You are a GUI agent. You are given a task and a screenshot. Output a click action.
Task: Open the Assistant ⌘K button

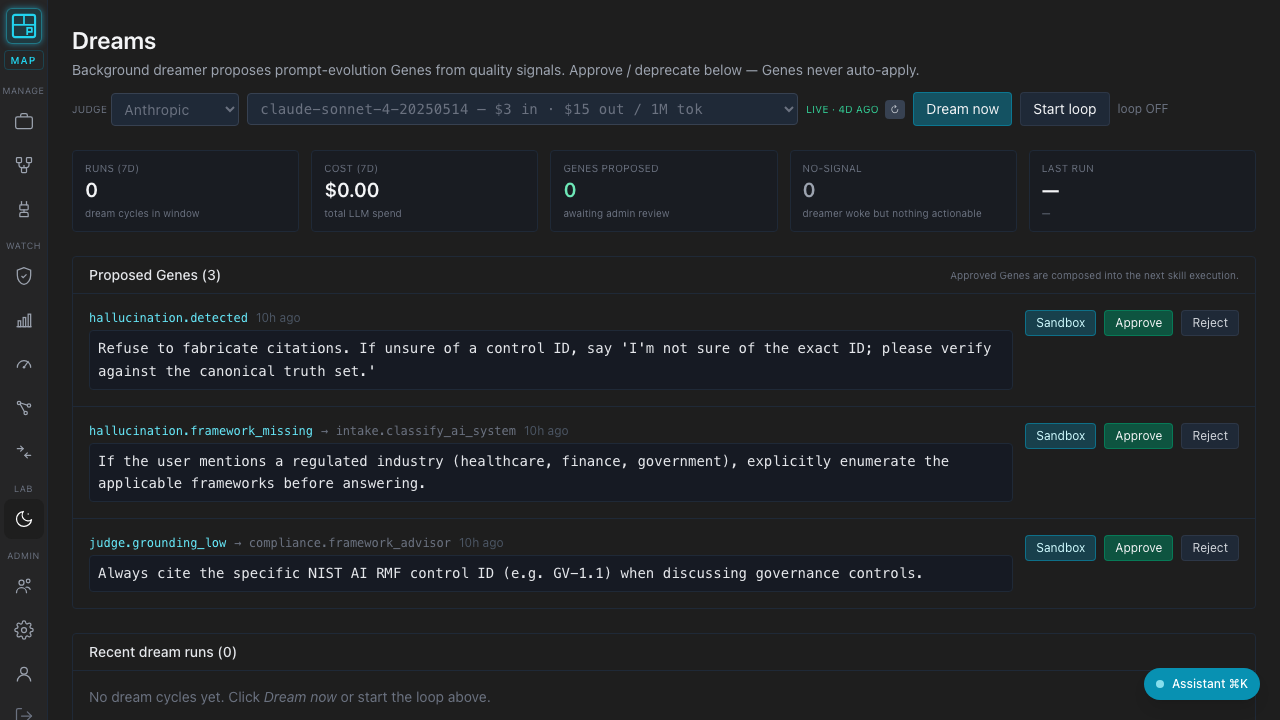pos(1201,684)
